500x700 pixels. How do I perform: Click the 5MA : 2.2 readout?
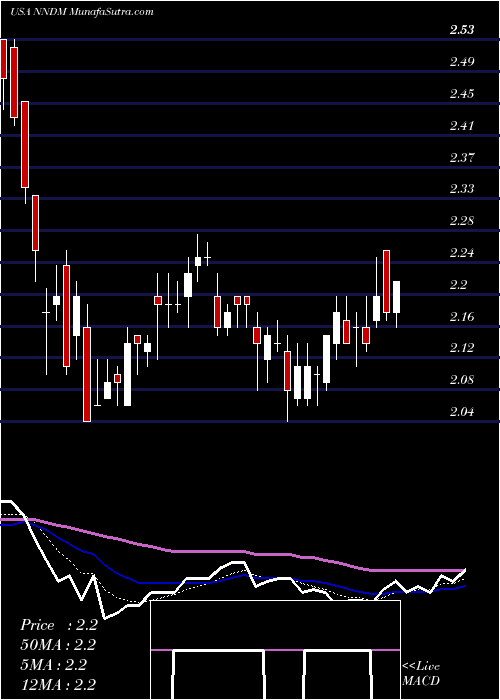(x=54, y=665)
